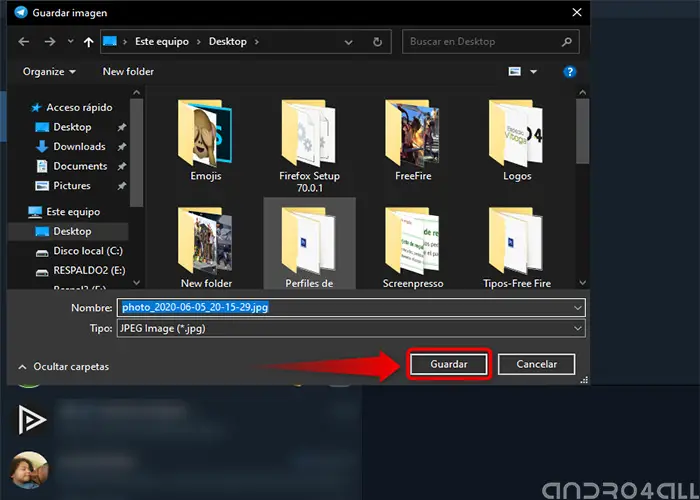The width and height of the screenshot is (700, 500).
Task: Open the recent locations dropdown arrow
Action: click(71, 42)
